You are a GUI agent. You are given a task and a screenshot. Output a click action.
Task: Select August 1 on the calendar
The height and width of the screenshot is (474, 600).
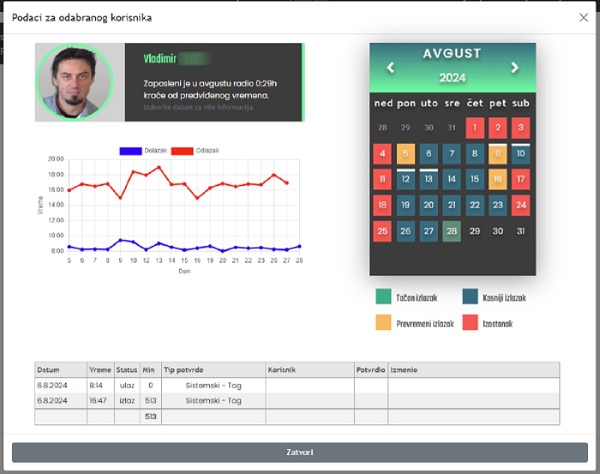point(474,128)
